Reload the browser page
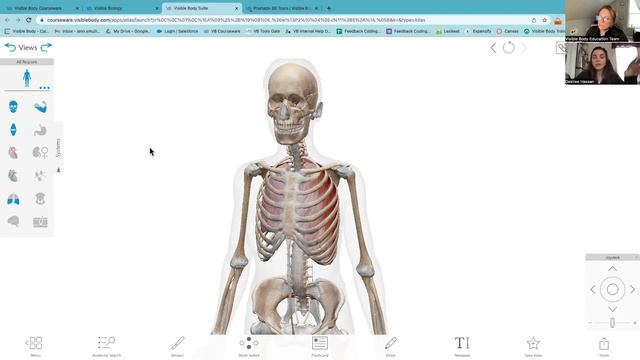640x360 pixels. click(29, 20)
